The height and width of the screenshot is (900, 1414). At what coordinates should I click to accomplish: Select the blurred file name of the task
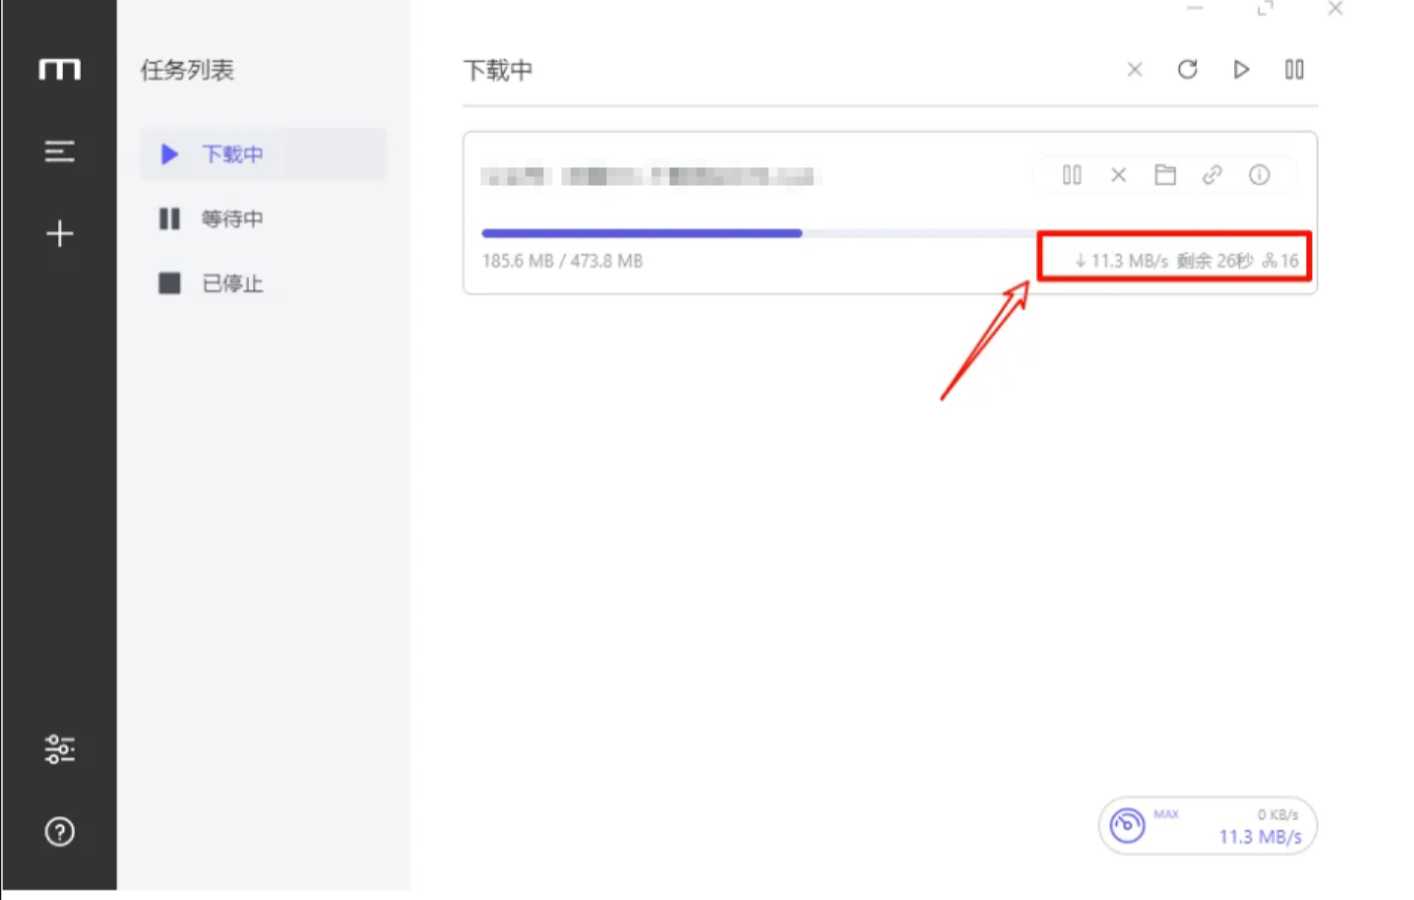649,177
